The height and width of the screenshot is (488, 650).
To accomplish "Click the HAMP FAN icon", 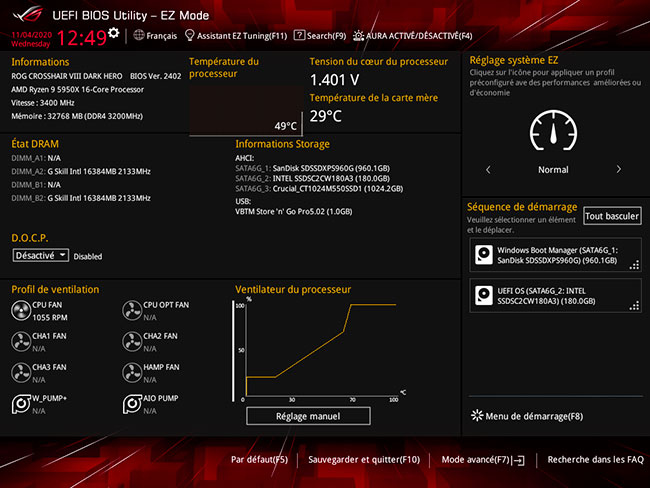I will (x=131, y=373).
